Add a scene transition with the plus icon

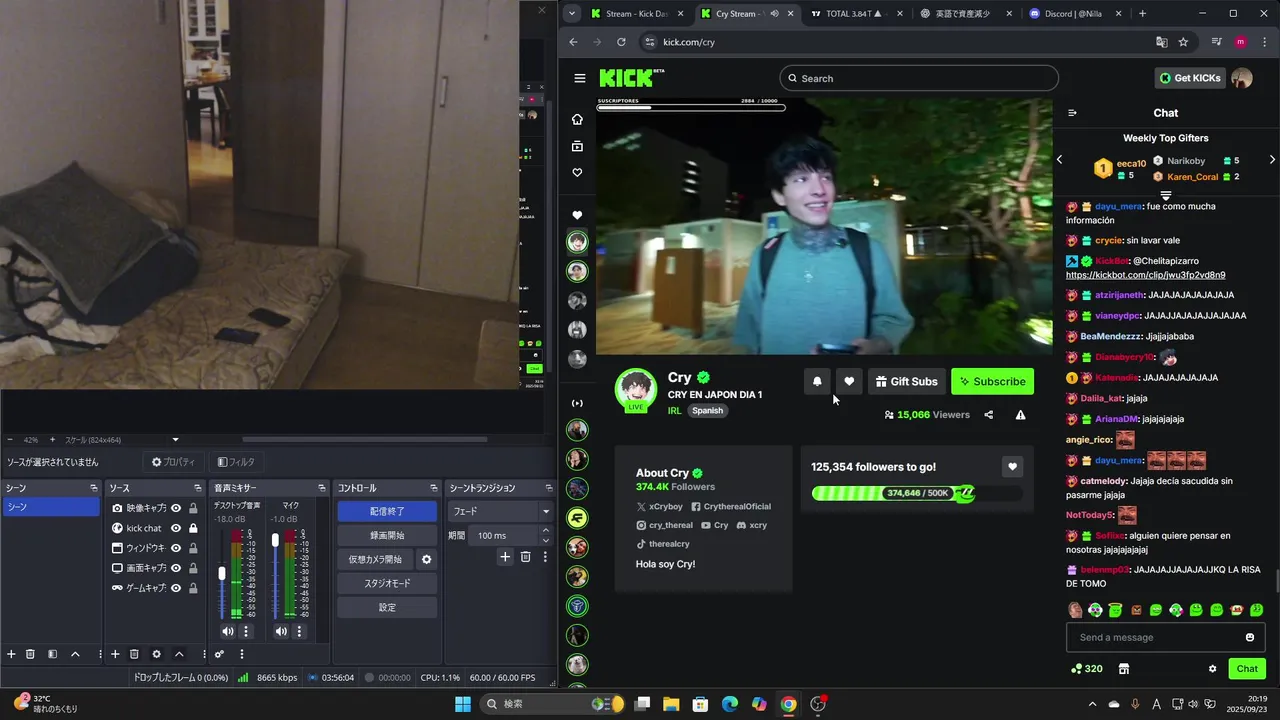[505, 557]
